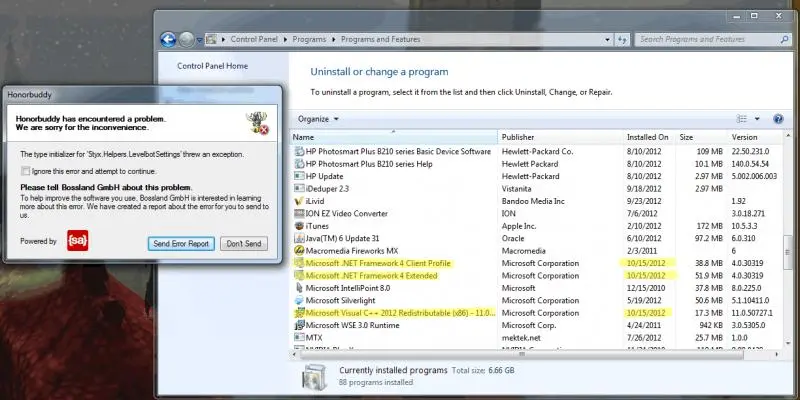Click the iDeduper 2.3 icon

point(299,189)
